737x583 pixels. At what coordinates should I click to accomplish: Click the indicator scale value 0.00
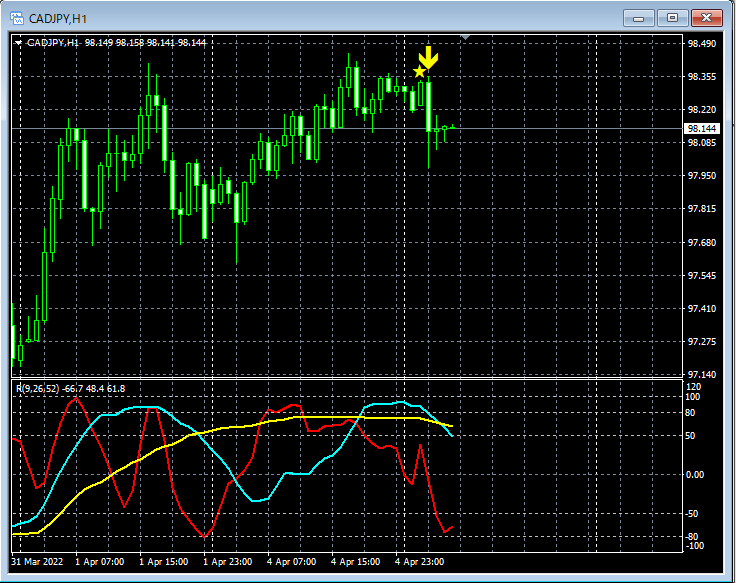[x=695, y=474]
